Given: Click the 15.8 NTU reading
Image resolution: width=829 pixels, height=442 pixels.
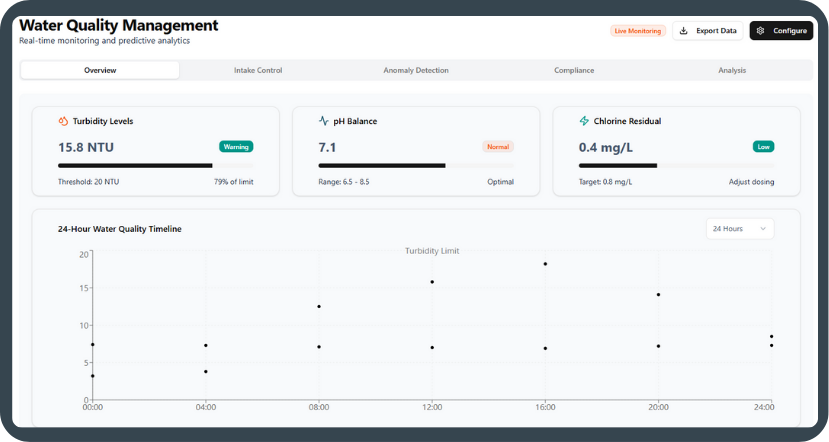Looking at the screenshot, I should pyautogui.click(x=86, y=148).
